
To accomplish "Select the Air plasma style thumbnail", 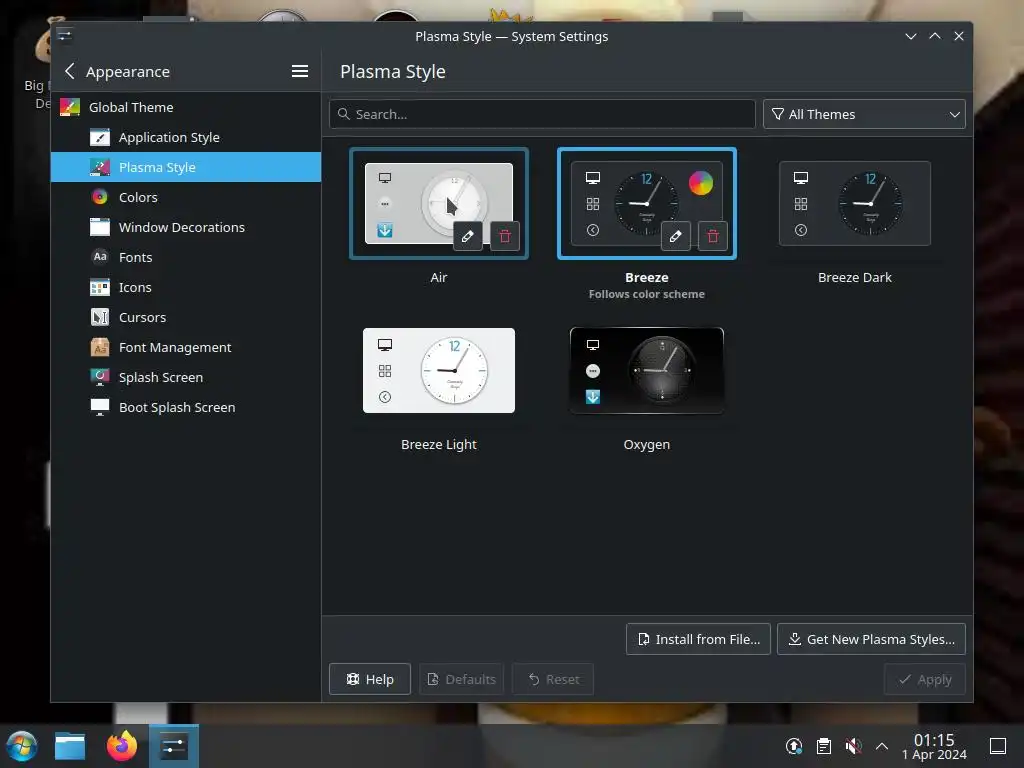I will [439, 203].
